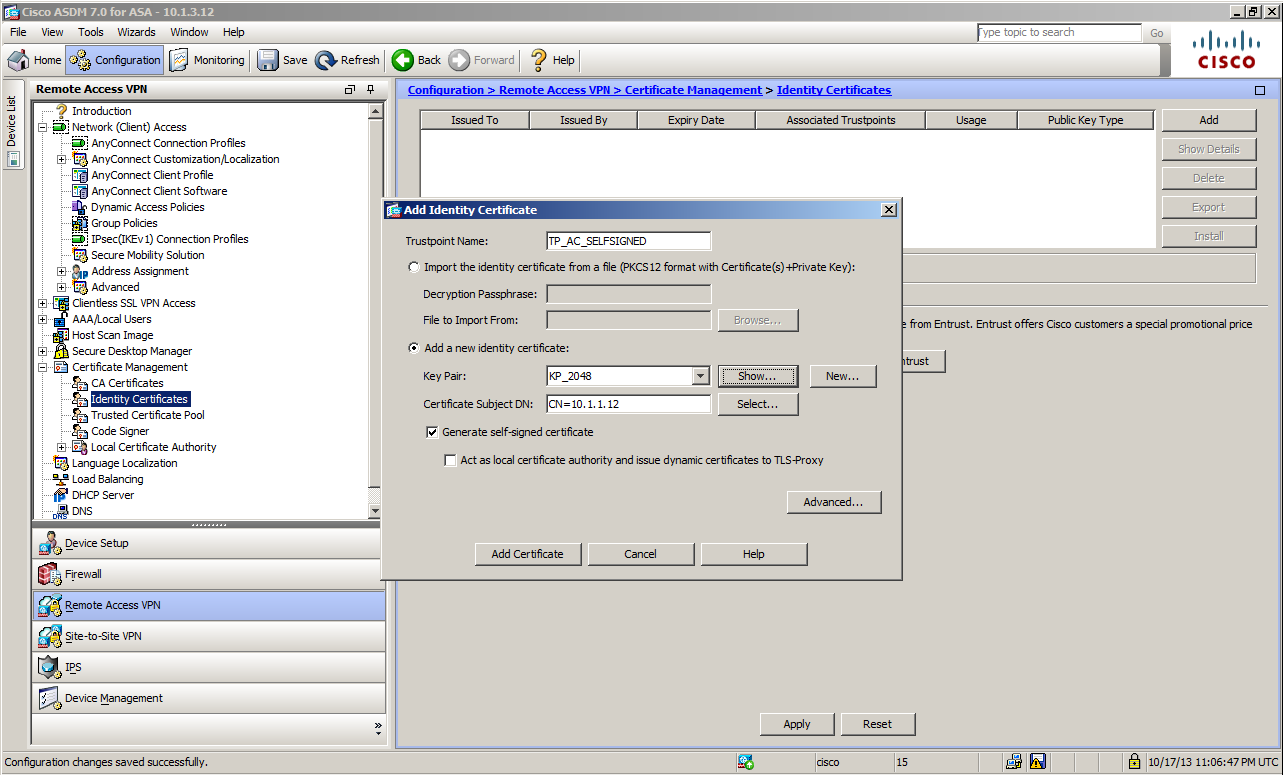Open CA Certificates under Certificate Management
This screenshot has width=1283, height=775.
click(127, 383)
